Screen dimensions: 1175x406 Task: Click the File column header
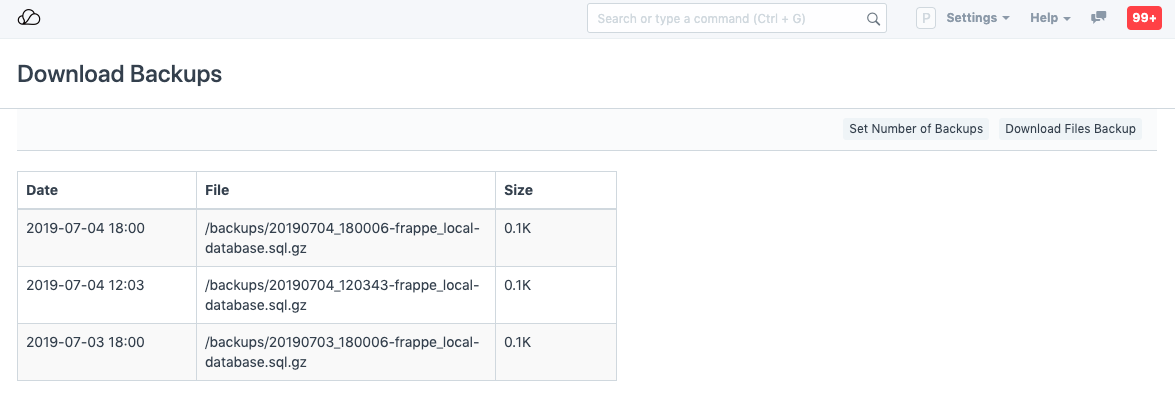pos(217,190)
